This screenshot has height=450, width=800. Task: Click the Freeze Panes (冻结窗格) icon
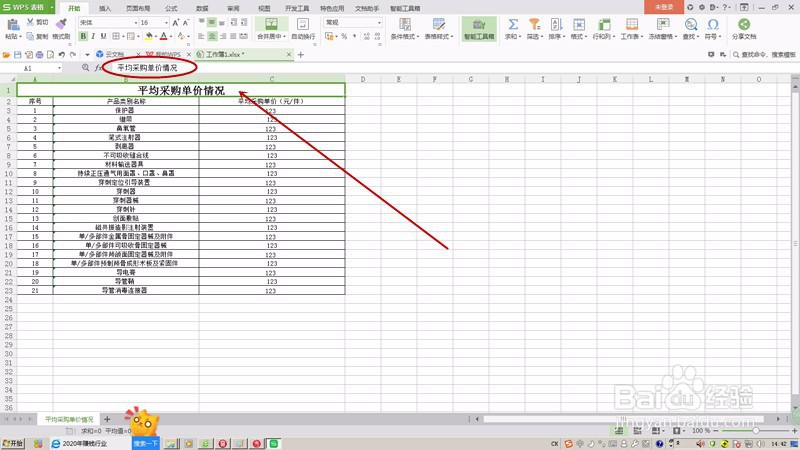click(x=663, y=24)
